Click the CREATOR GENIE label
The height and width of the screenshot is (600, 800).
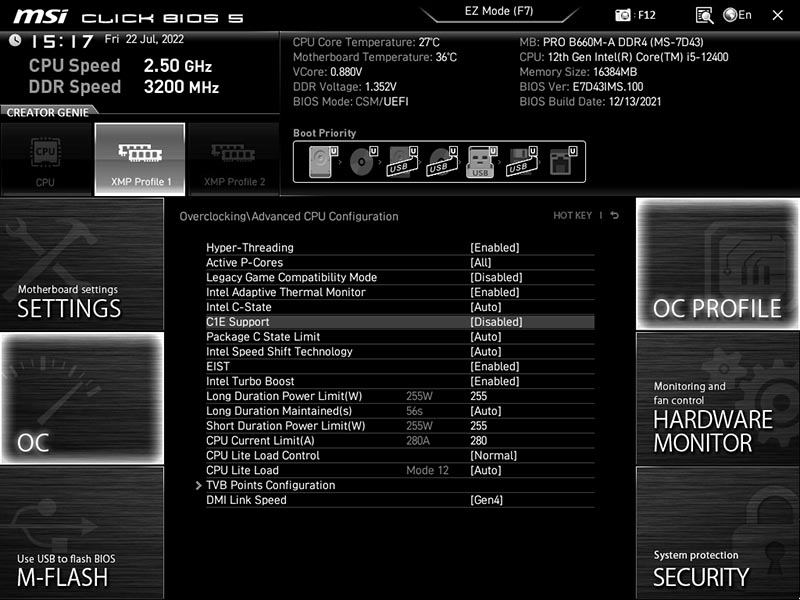coord(47,112)
